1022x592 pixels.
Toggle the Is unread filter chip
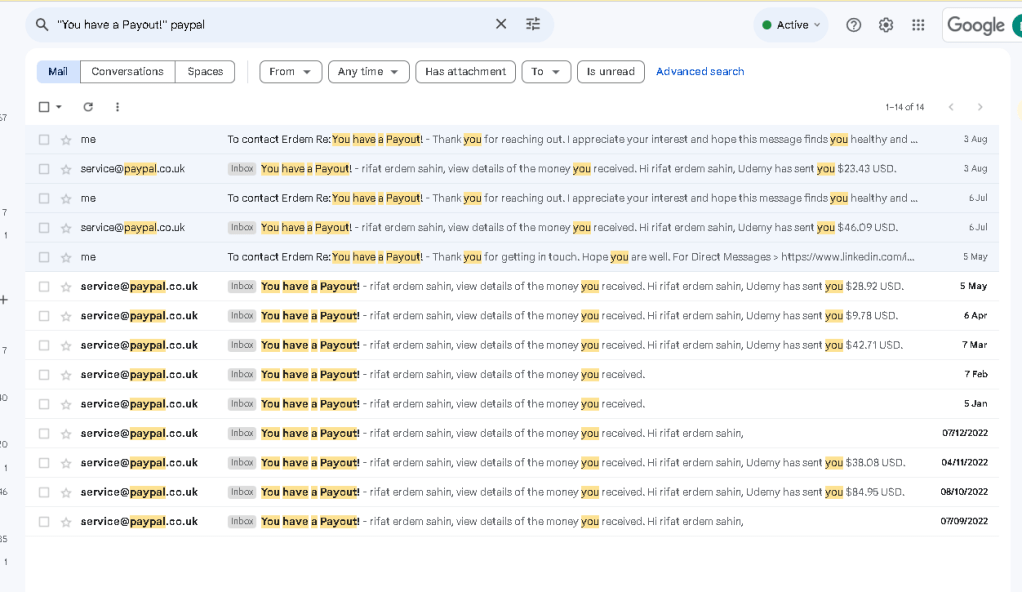(x=611, y=72)
